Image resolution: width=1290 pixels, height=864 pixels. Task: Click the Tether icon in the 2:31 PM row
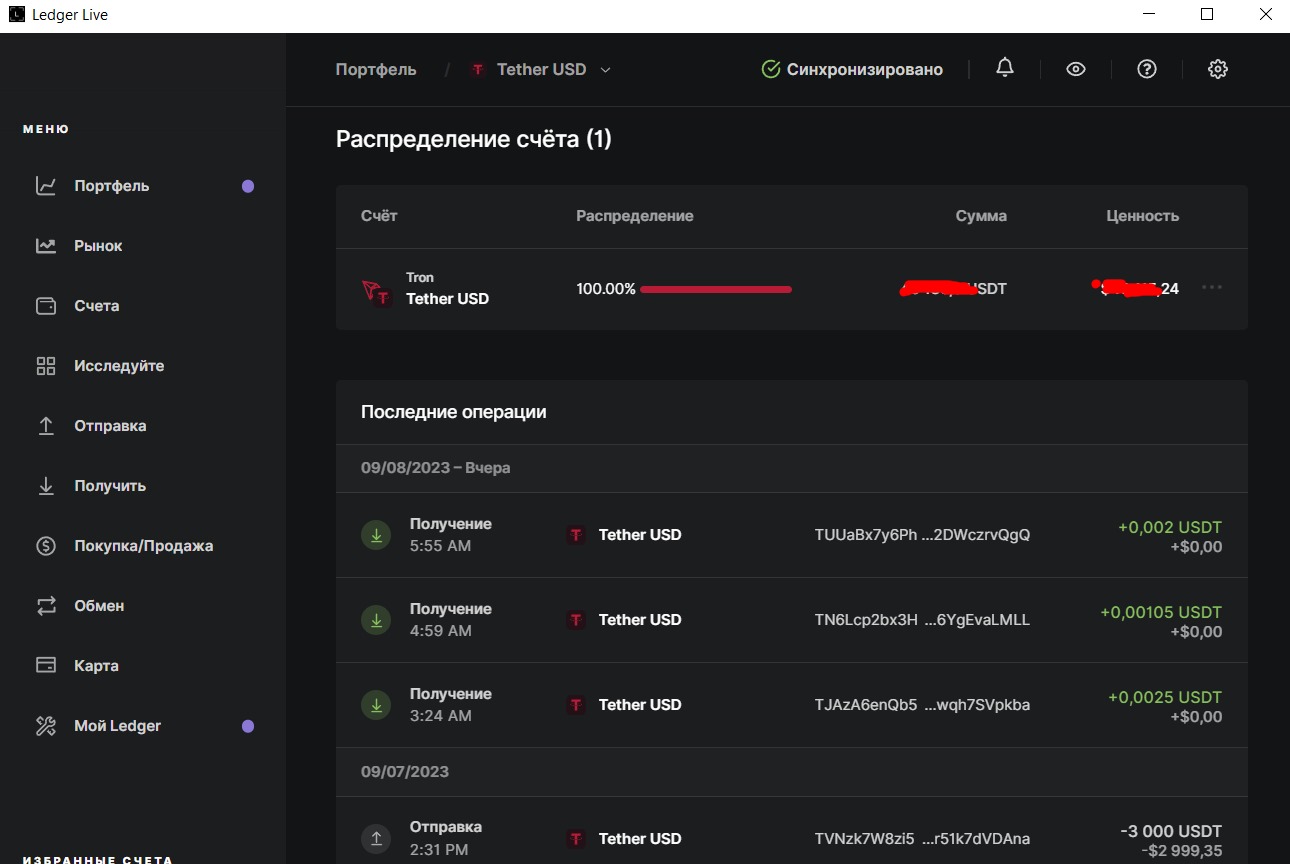(576, 839)
